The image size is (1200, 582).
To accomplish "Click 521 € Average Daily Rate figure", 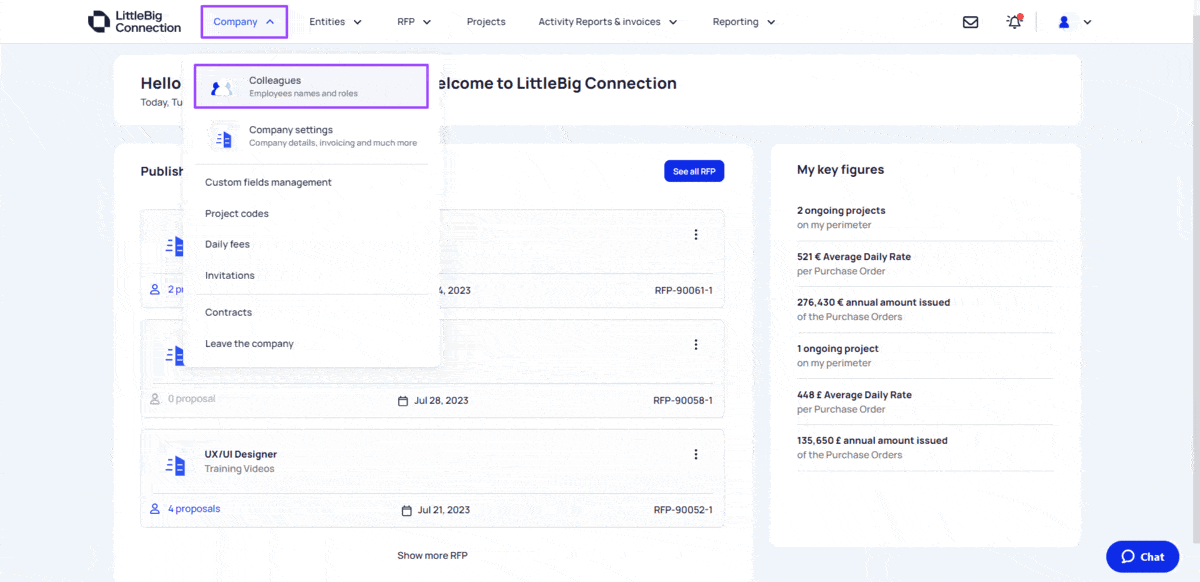I will [x=854, y=256].
